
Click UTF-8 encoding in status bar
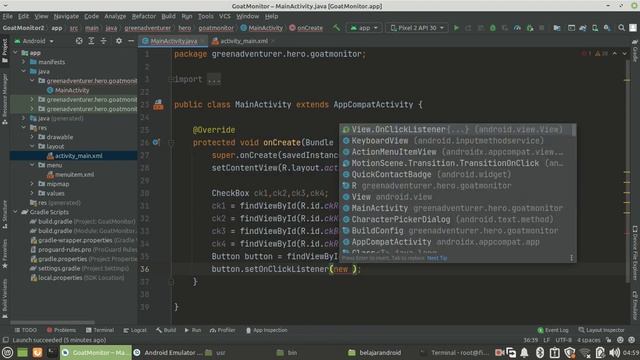[x=564, y=340]
